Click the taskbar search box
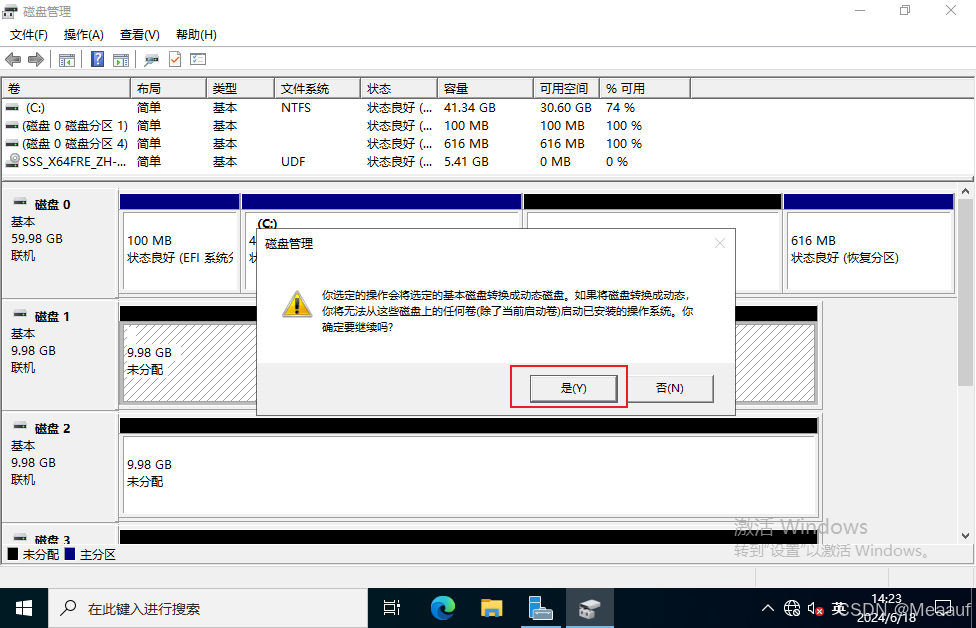976x628 pixels. pos(208,608)
